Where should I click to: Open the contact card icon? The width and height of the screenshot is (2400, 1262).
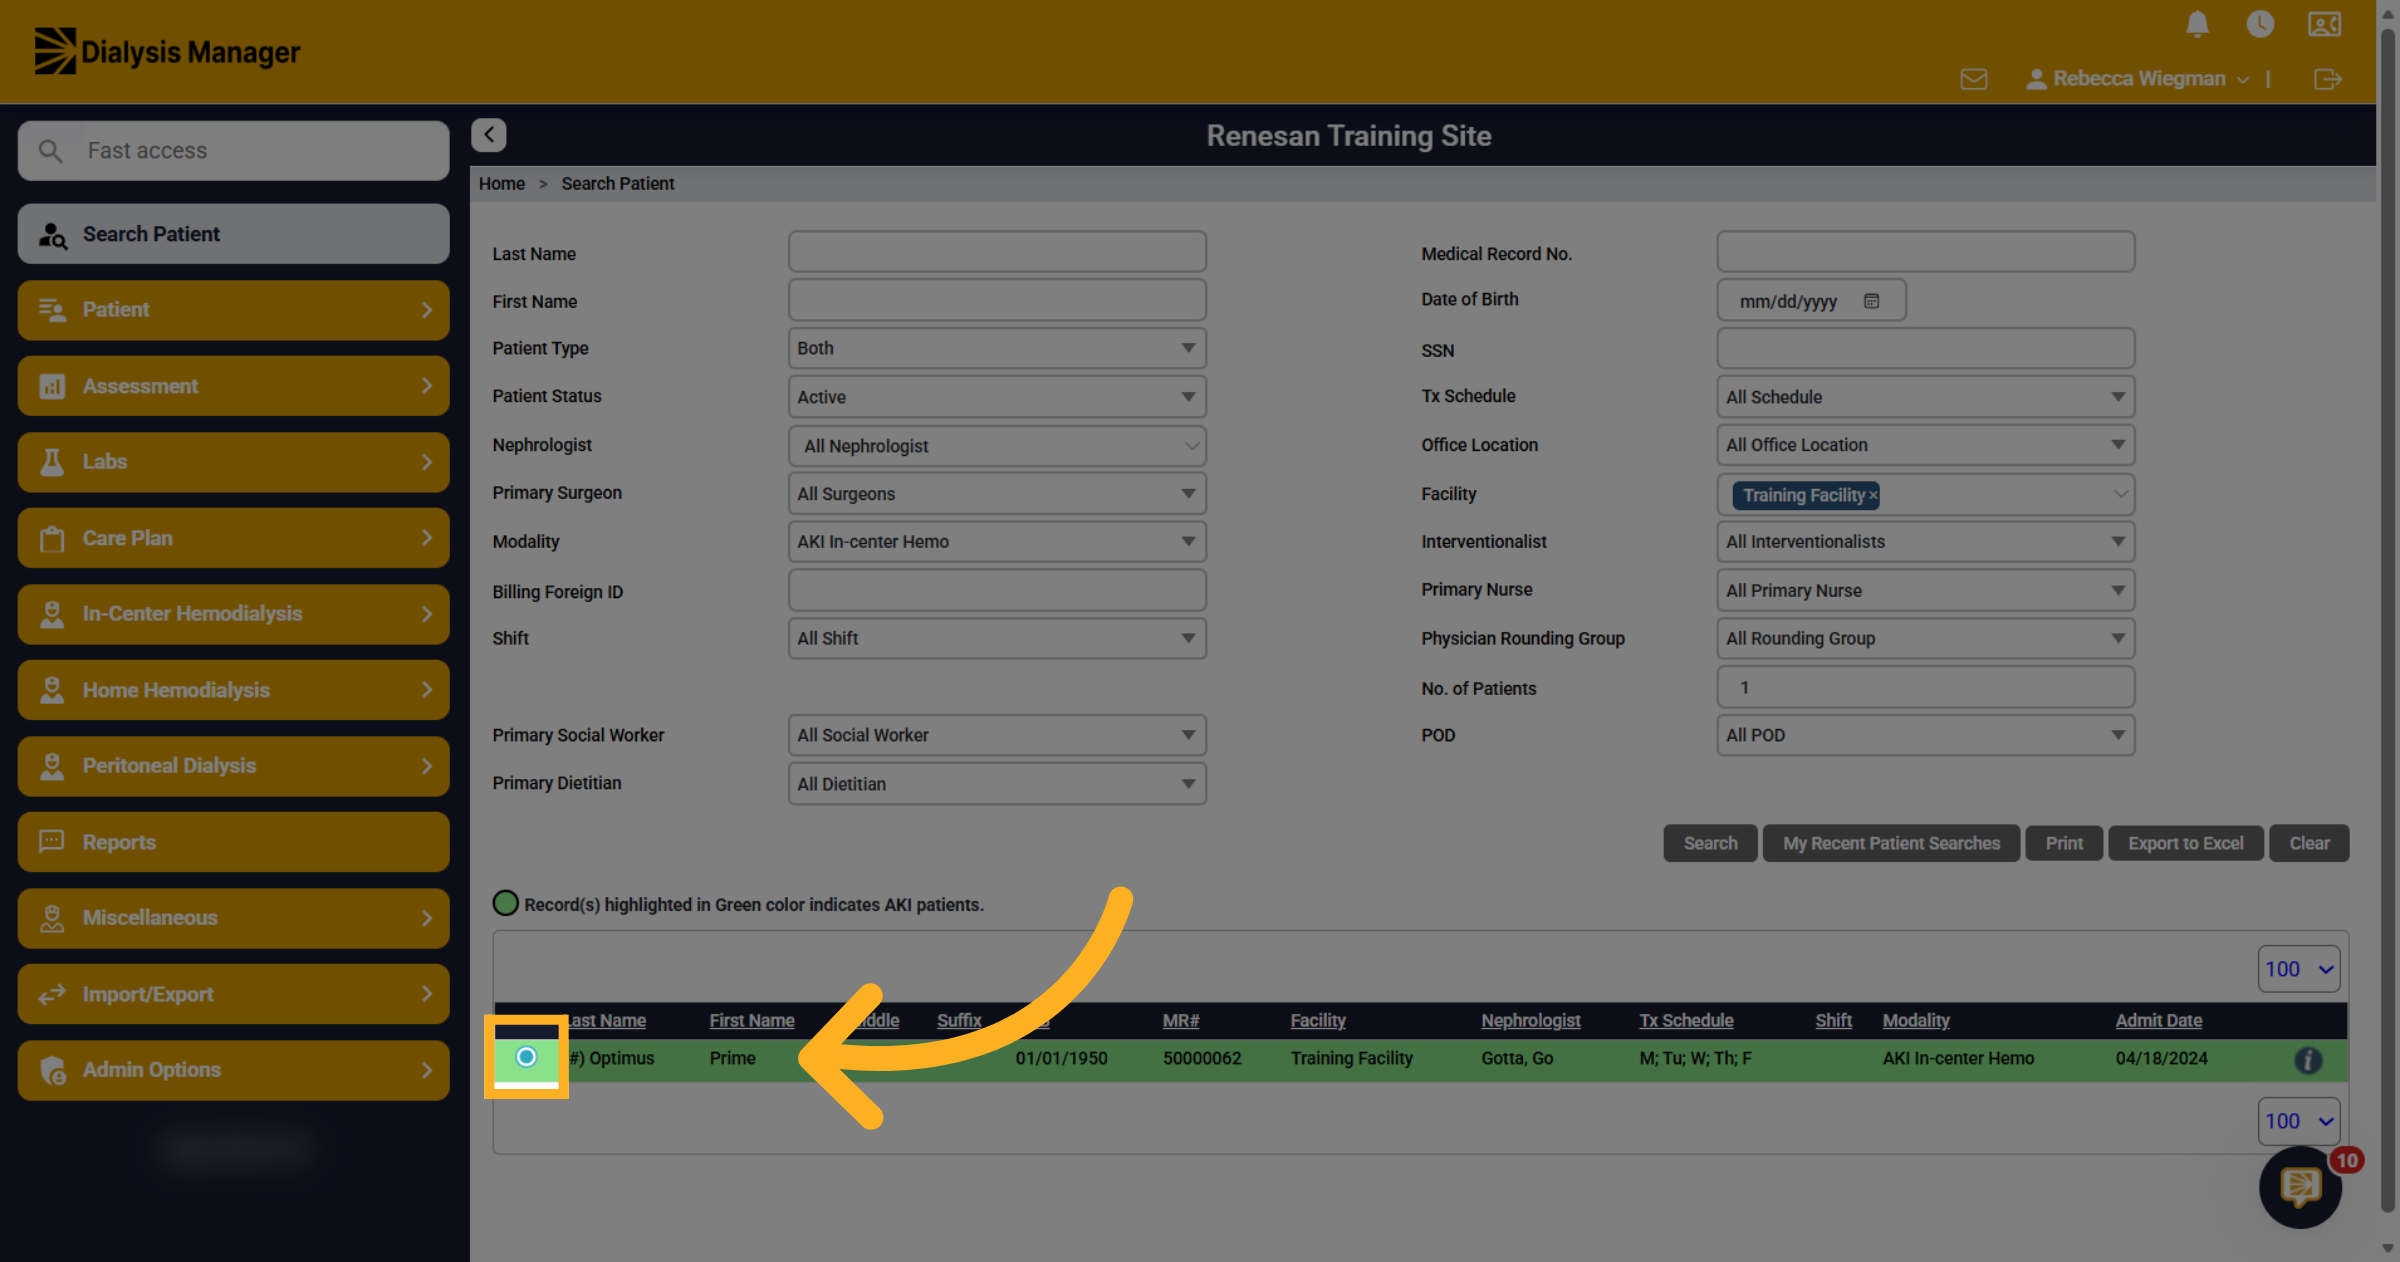pos(2324,24)
